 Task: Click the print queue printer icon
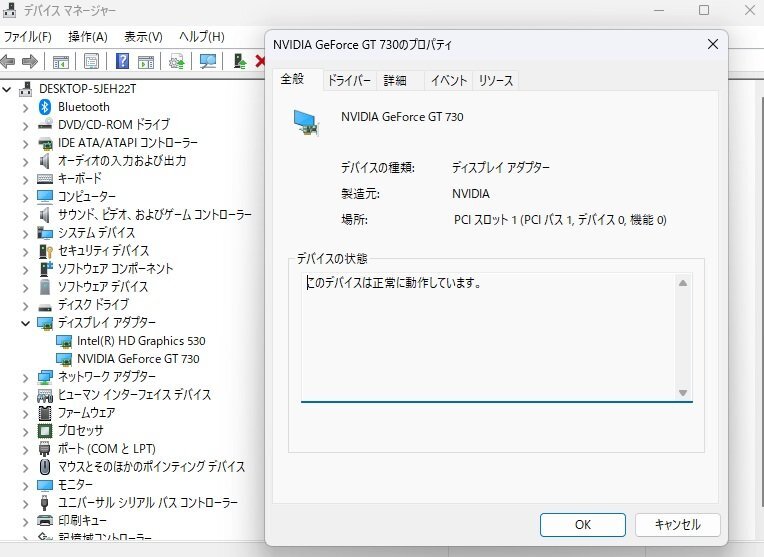tap(45, 520)
